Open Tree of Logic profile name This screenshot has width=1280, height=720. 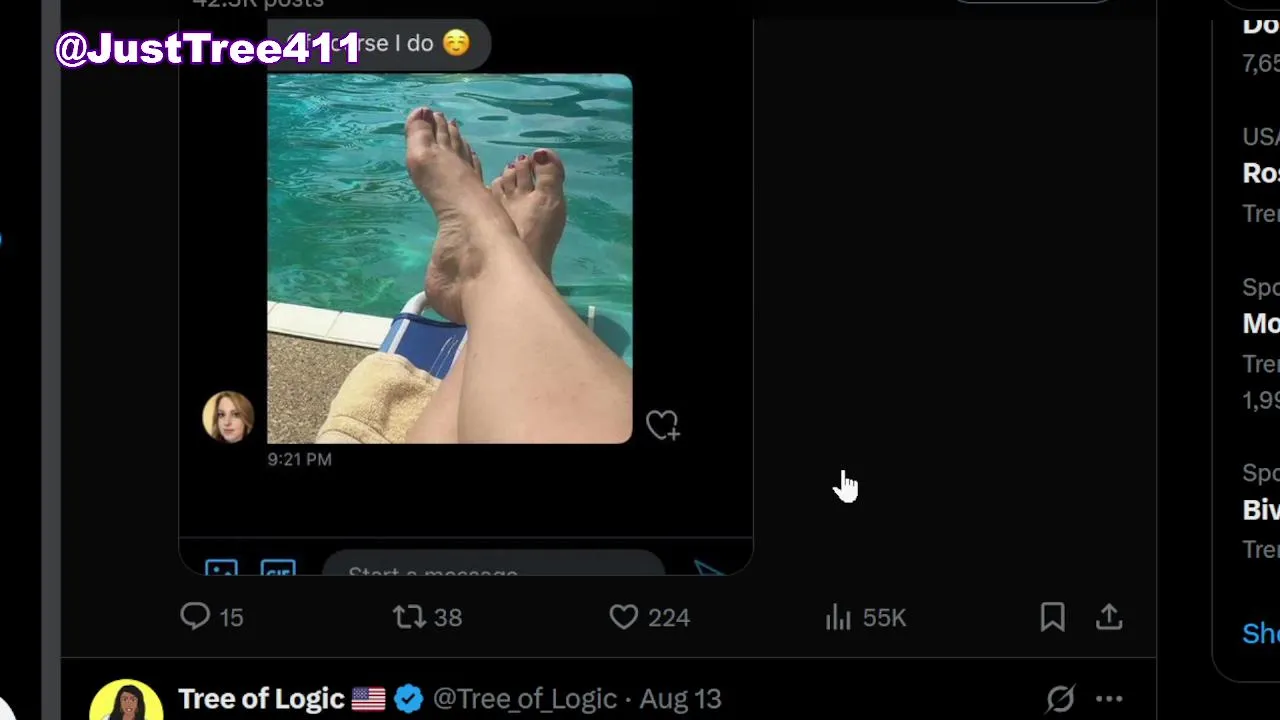(261, 698)
